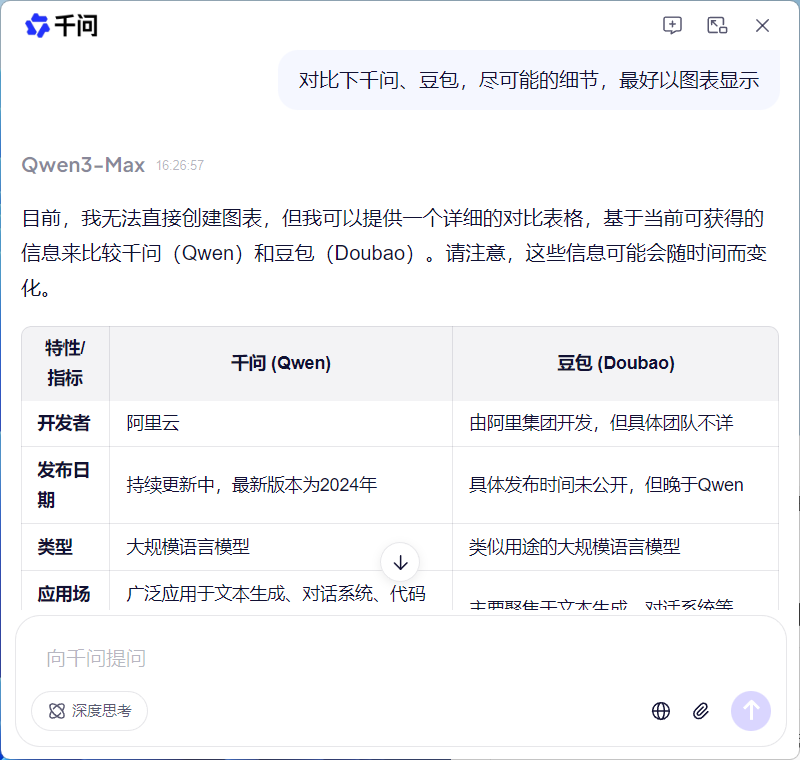This screenshot has height=760, width=800.
Task: Select the 开发者 row label
Action: (x=64, y=423)
